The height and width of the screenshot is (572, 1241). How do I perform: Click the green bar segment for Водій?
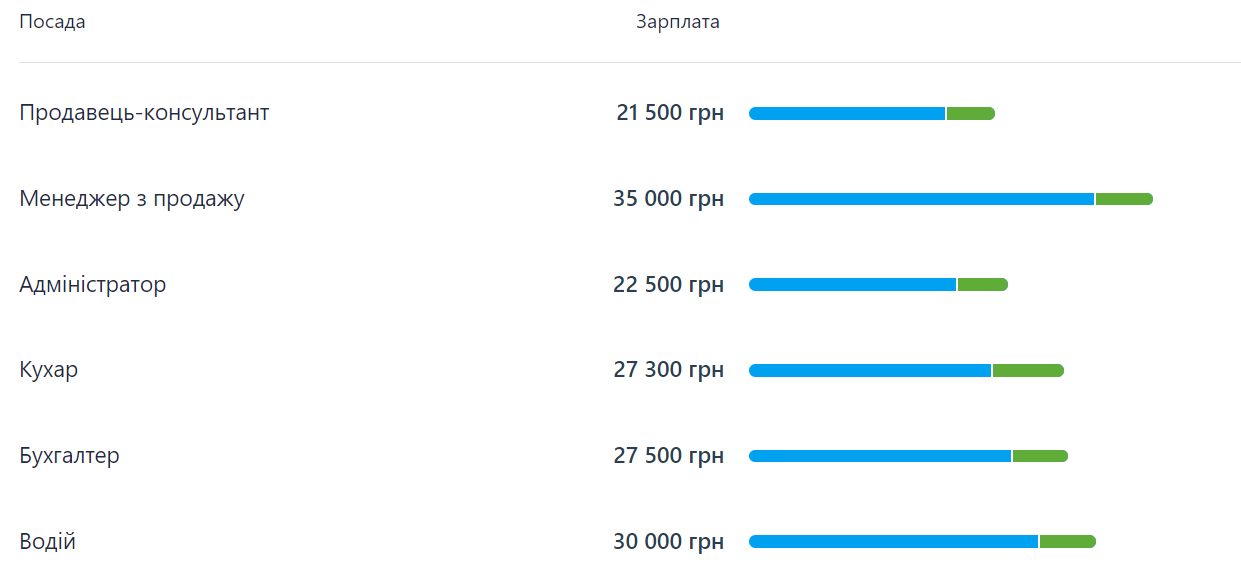tap(1068, 542)
